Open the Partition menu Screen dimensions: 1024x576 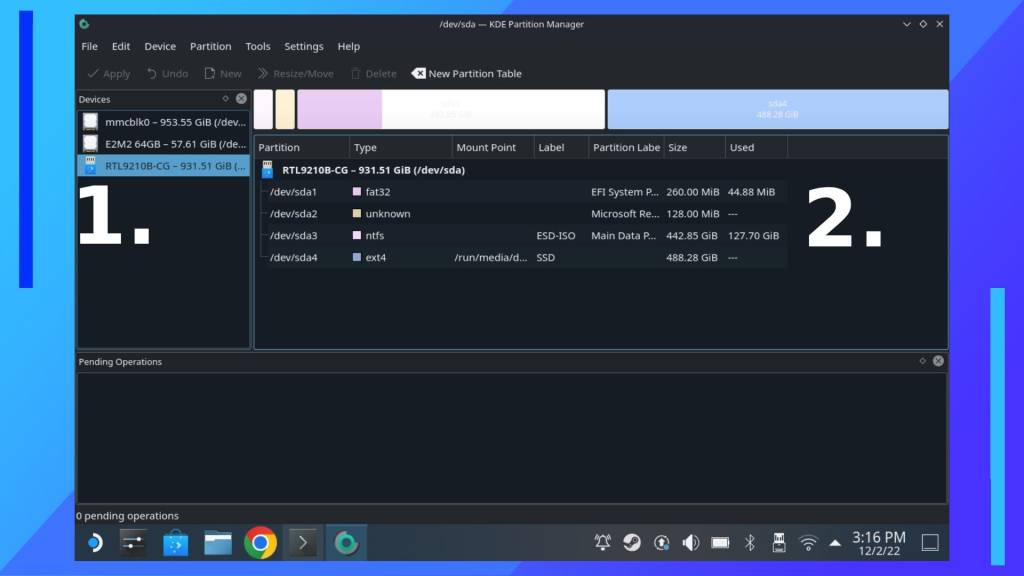point(210,46)
